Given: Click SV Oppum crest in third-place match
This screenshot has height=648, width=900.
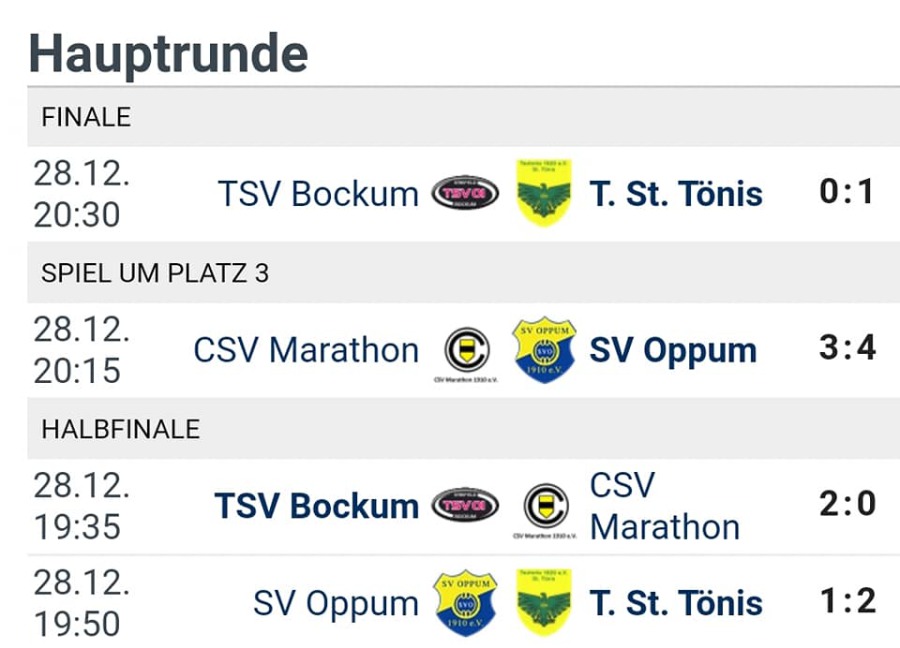Looking at the screenshot, I should [544, 351].
